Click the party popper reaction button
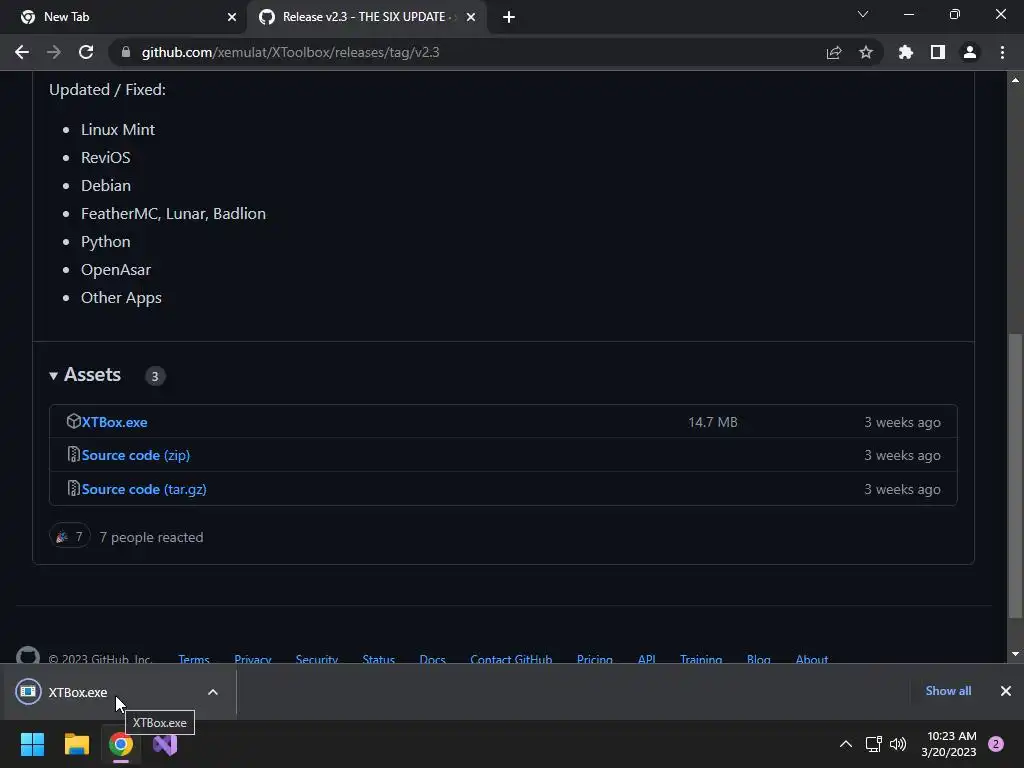The height and width of the screenshot is (768, 1024). [69, 537]
